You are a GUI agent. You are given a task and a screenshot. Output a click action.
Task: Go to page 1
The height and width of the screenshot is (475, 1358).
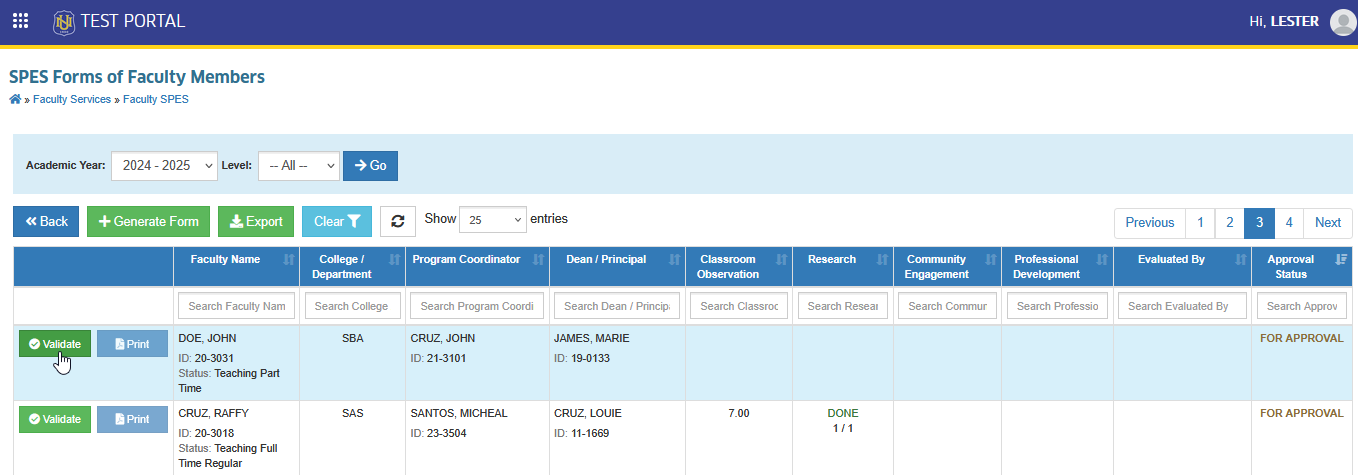tap(1200, 223)
